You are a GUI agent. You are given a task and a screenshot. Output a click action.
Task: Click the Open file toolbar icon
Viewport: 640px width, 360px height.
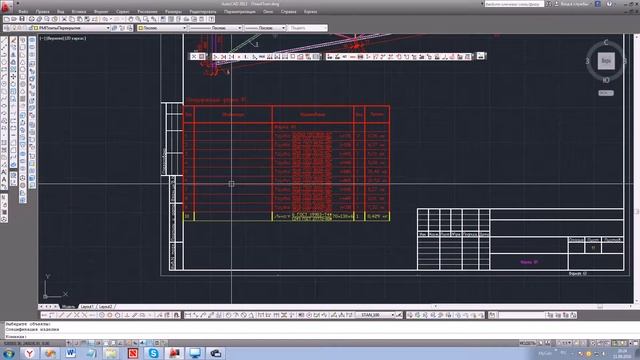pos(14,19)
